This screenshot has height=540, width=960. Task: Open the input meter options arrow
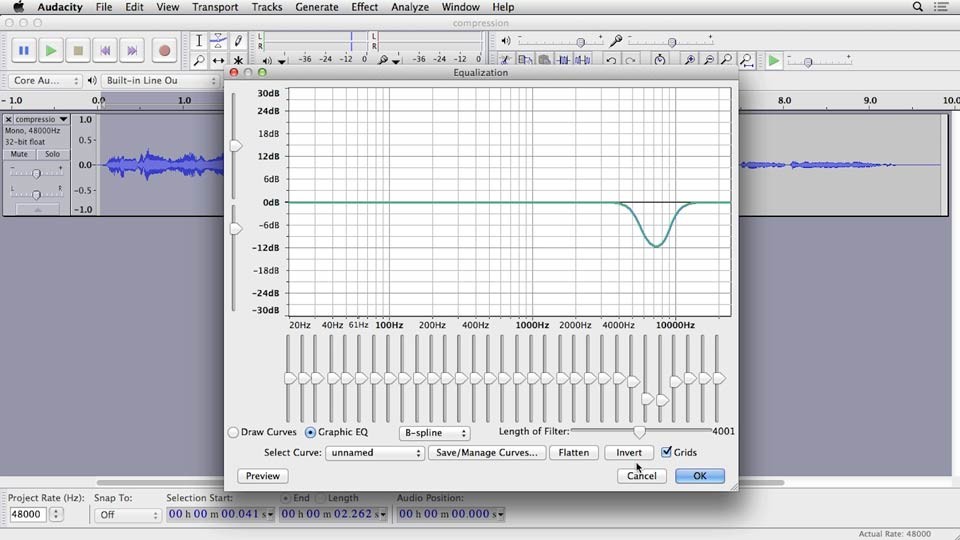coord(396,61)
